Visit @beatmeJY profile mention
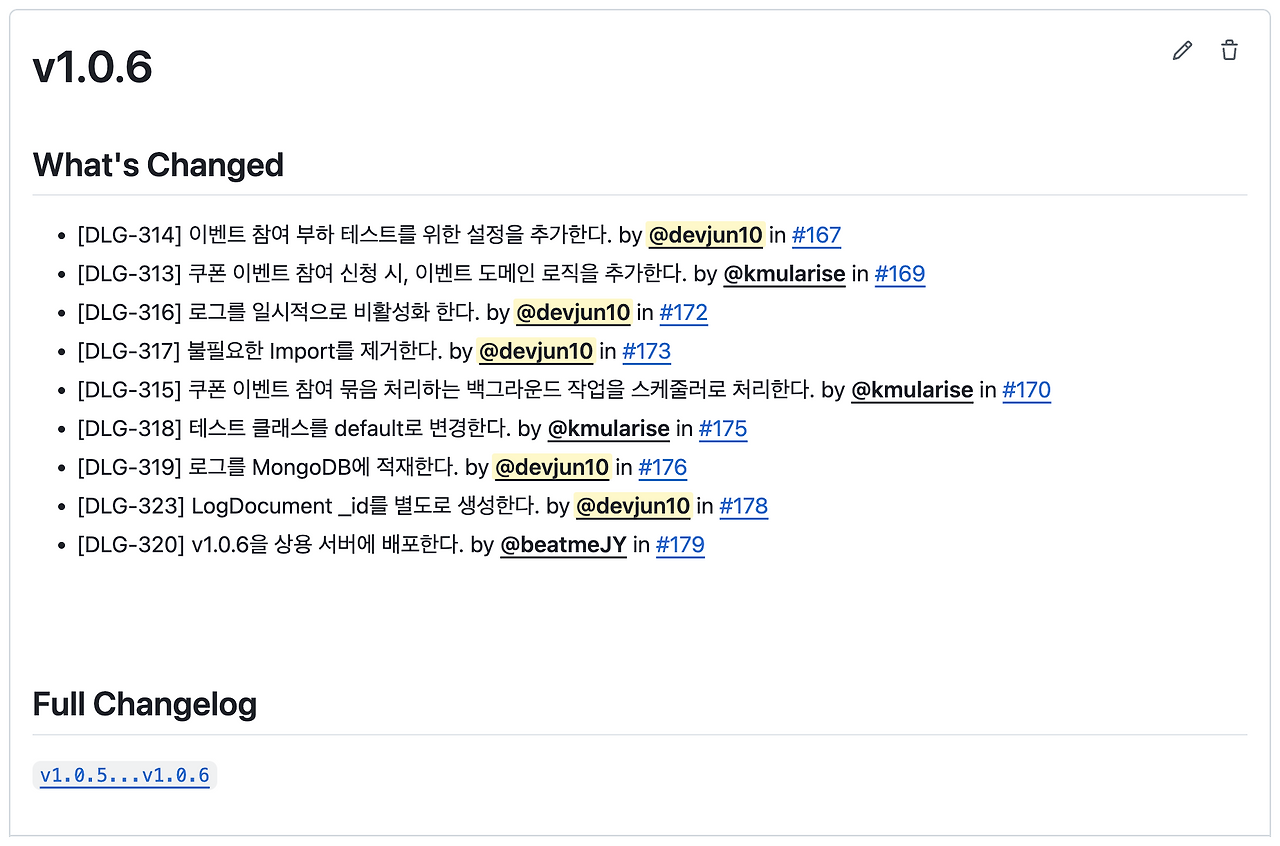Image resolution: width=1280 pixels, height=846 pixels. coord(563,545)
